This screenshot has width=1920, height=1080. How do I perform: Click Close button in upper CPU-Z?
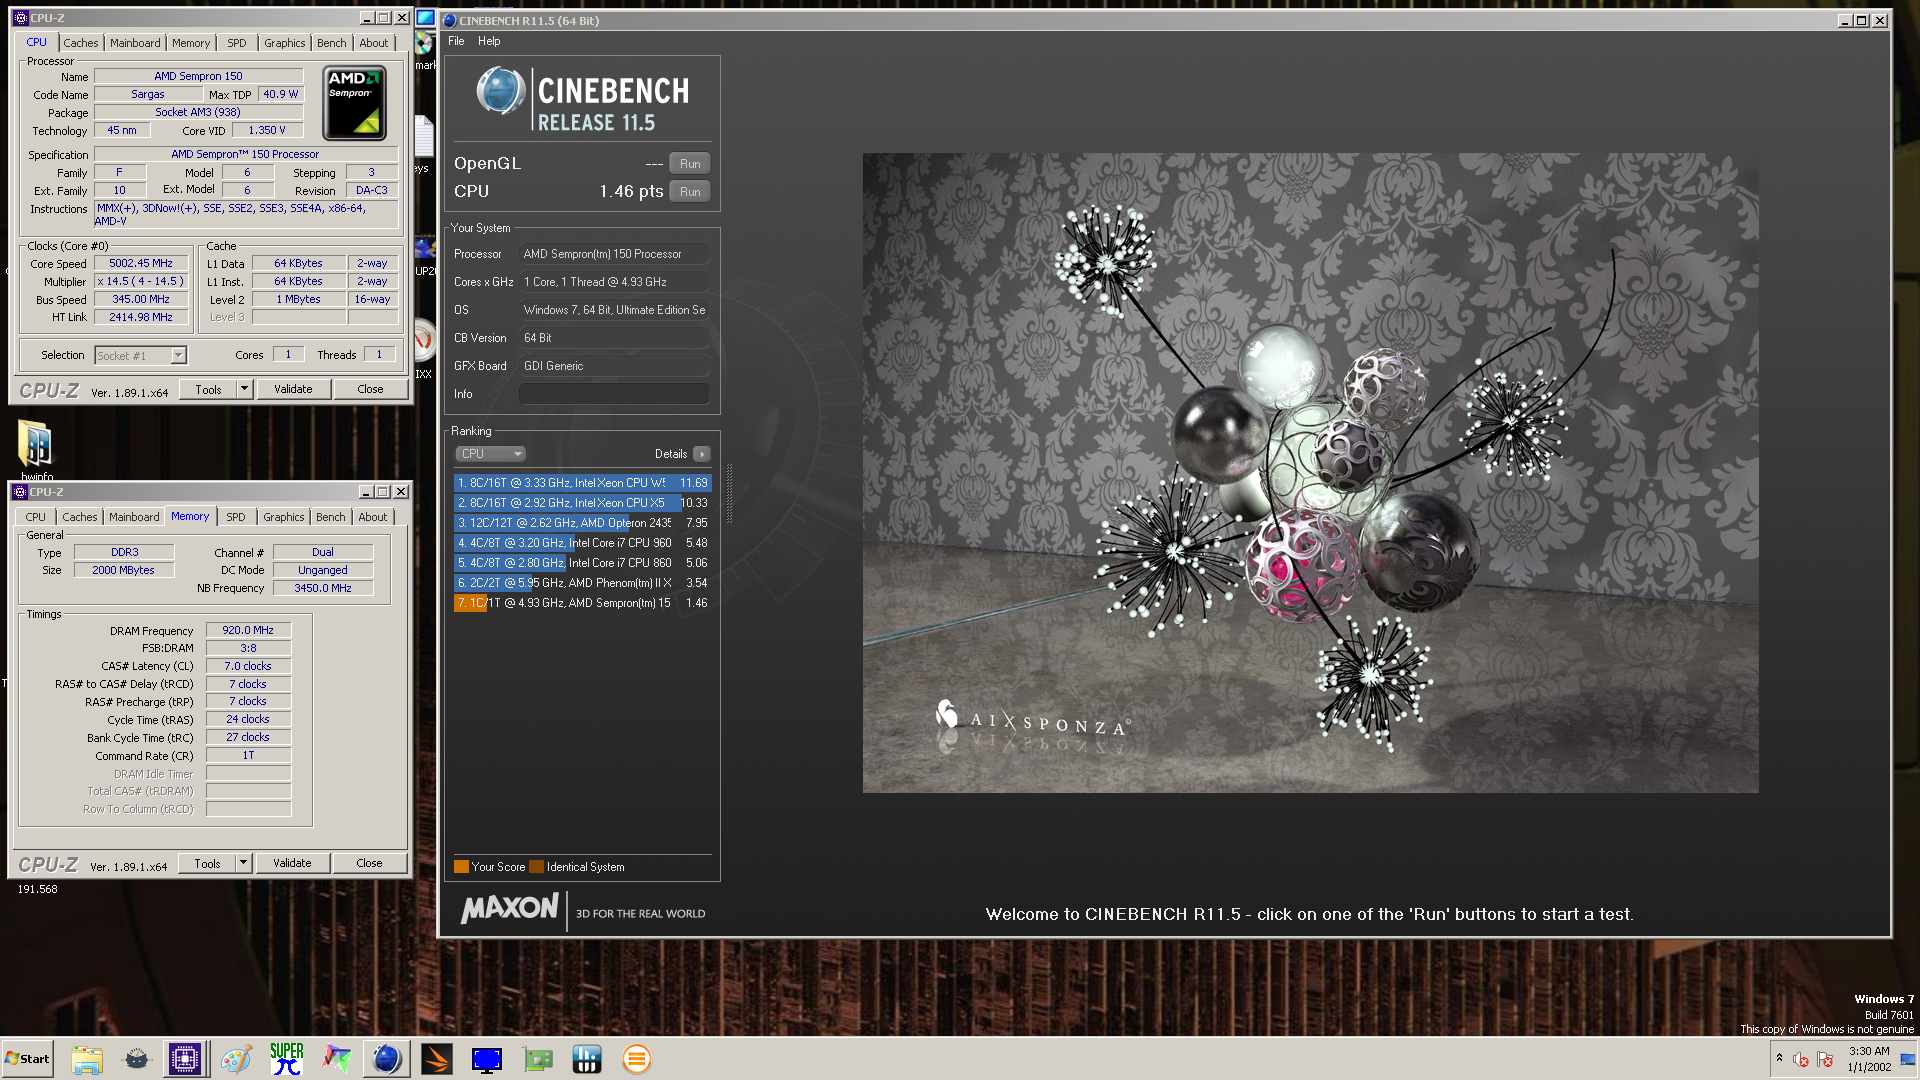click(x=370, y=389)
